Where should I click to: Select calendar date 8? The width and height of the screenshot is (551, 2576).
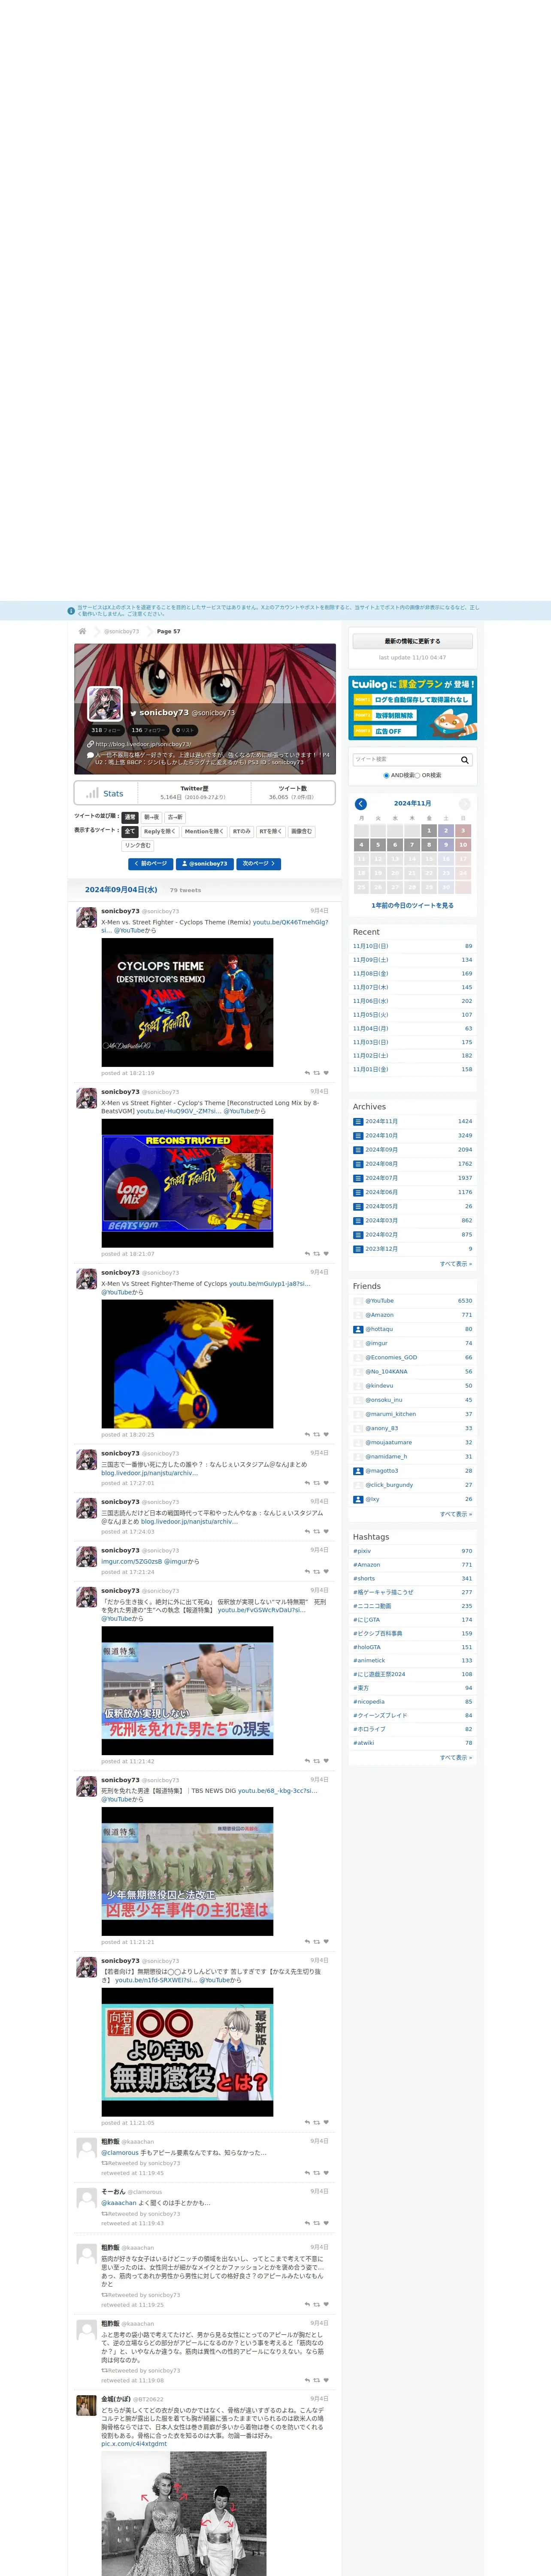(x=429, y=845)
